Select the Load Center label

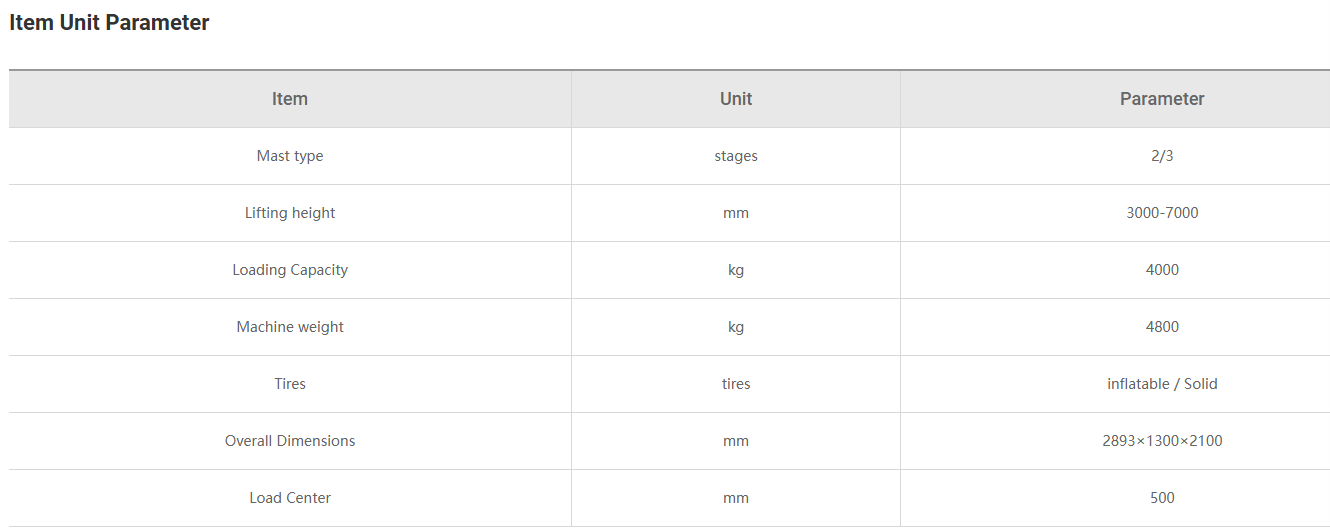coord(290,498)
